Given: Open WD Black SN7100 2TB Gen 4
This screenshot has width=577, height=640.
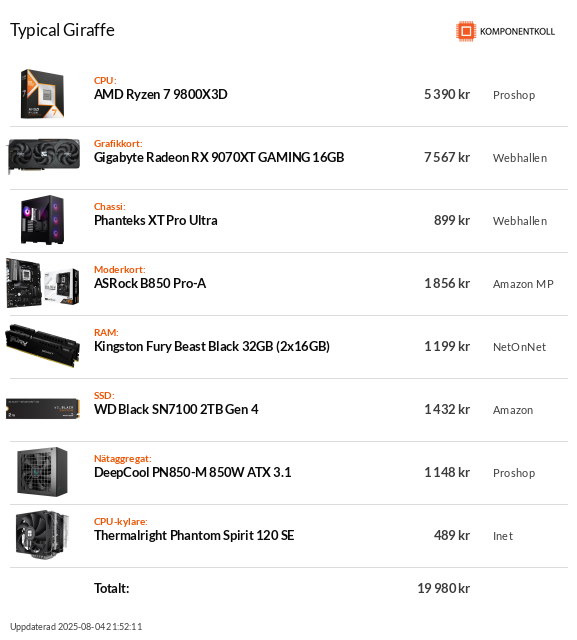Looking at the screenshot, I should coord(176,409).
